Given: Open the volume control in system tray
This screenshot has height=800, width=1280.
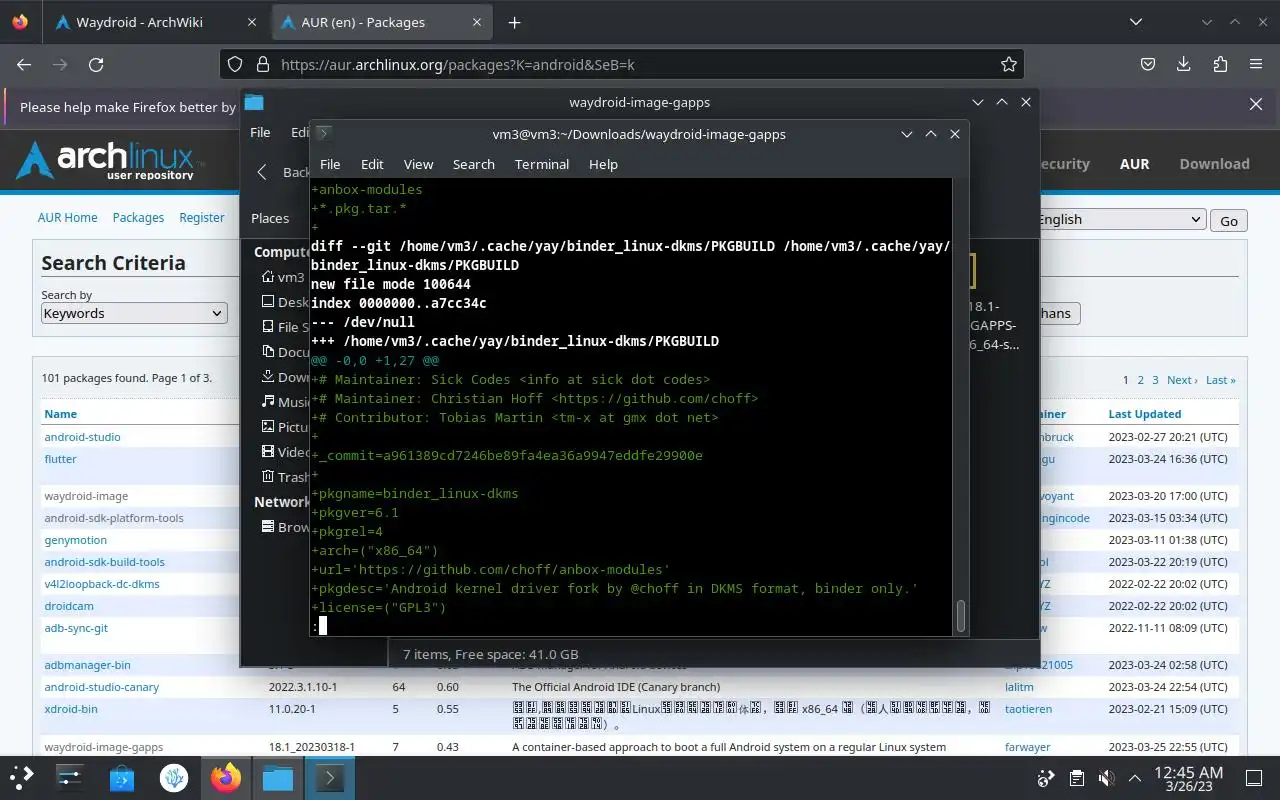Looking at the screenshot, I should pyautogui.click(x=1106, y=778).
